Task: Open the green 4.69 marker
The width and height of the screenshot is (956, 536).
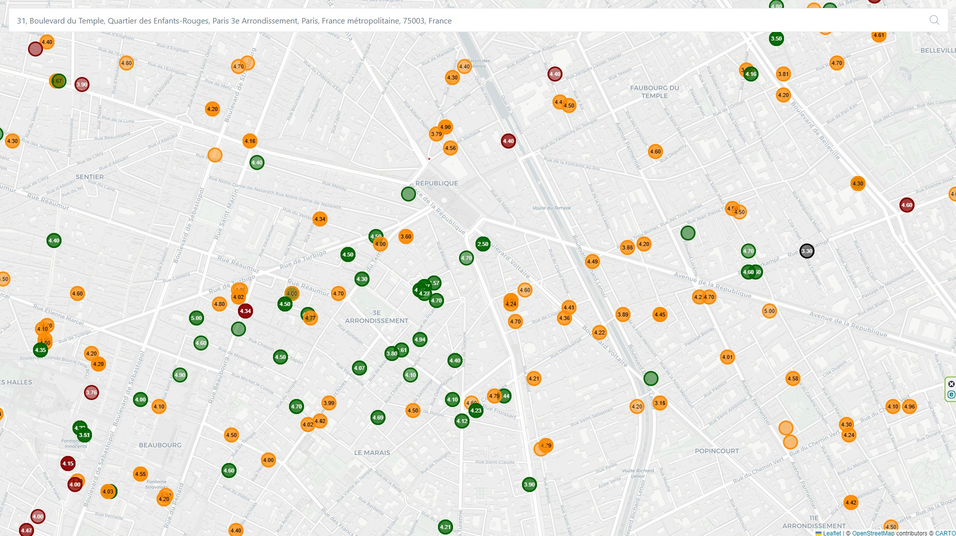Action: coord(378,417)
